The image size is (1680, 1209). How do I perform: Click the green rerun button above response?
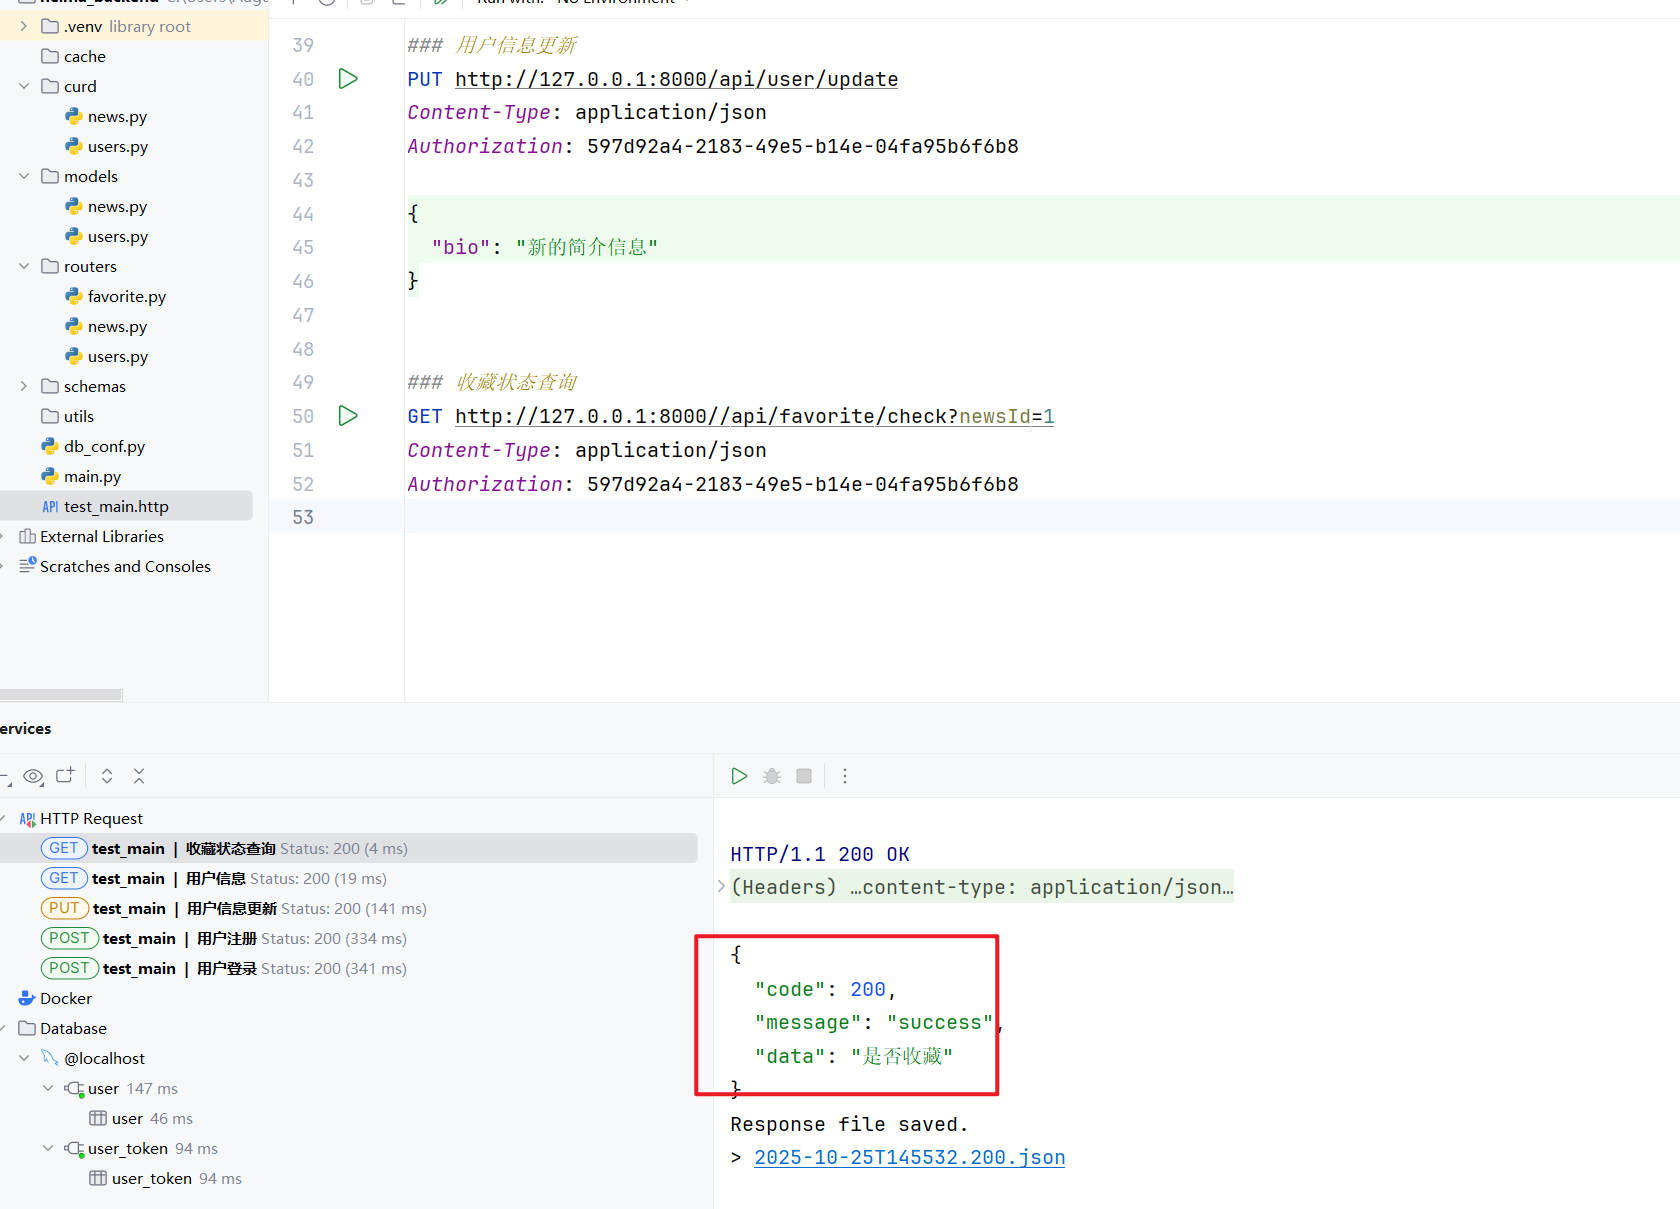(x=739, y=776)
